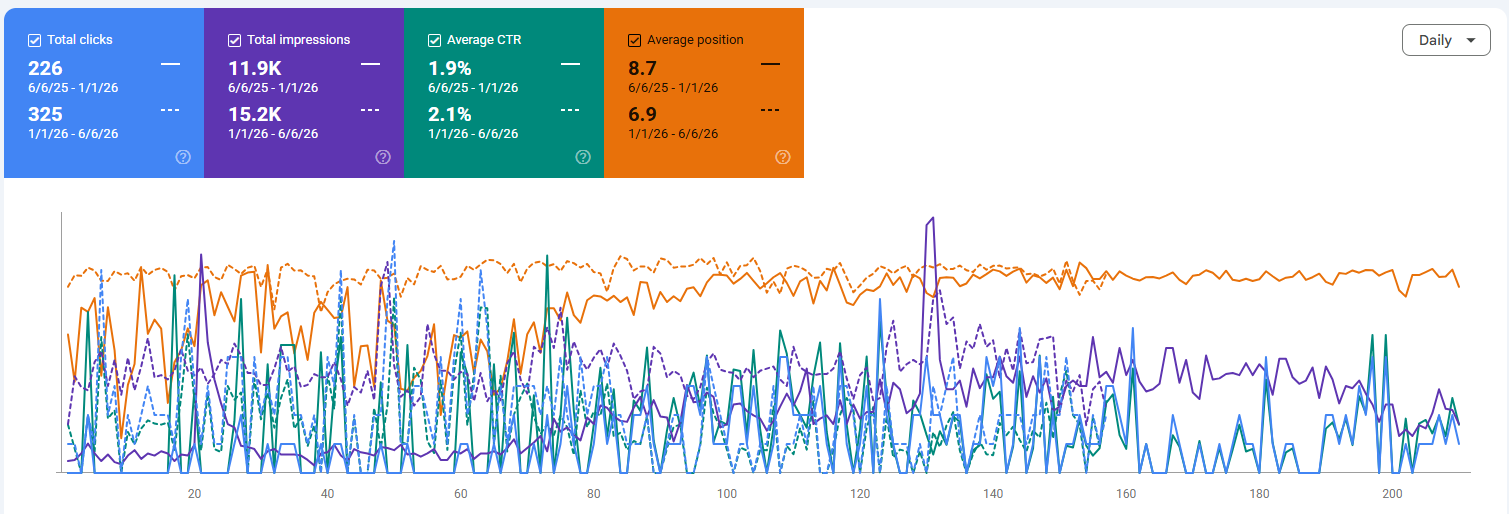Click the Total impressions label
This screenshot has width=1509, height=514.
[x=299, y=40]
